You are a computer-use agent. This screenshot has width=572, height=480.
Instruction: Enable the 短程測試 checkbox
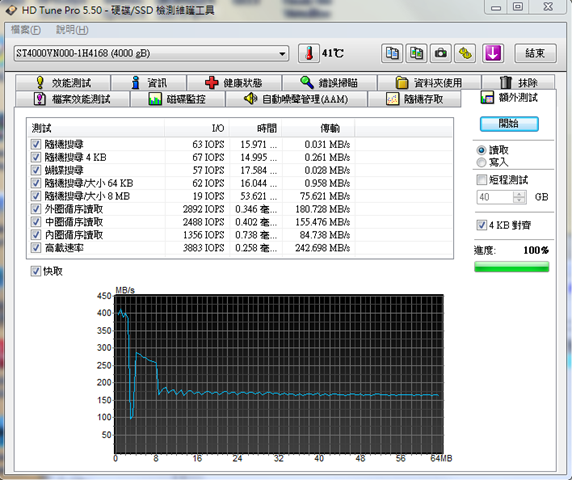pyautogui.click(x=482, y=179)
